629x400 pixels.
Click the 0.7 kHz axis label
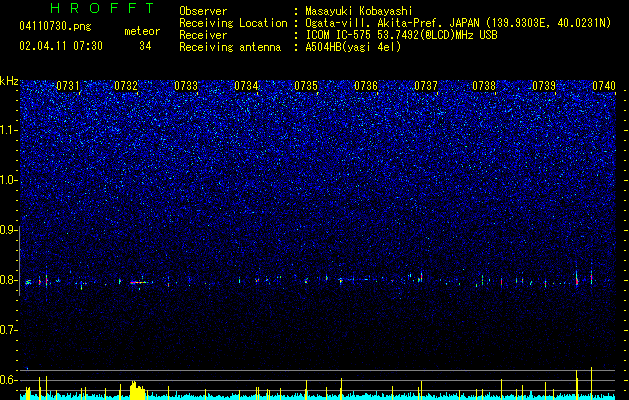(9, 330)
